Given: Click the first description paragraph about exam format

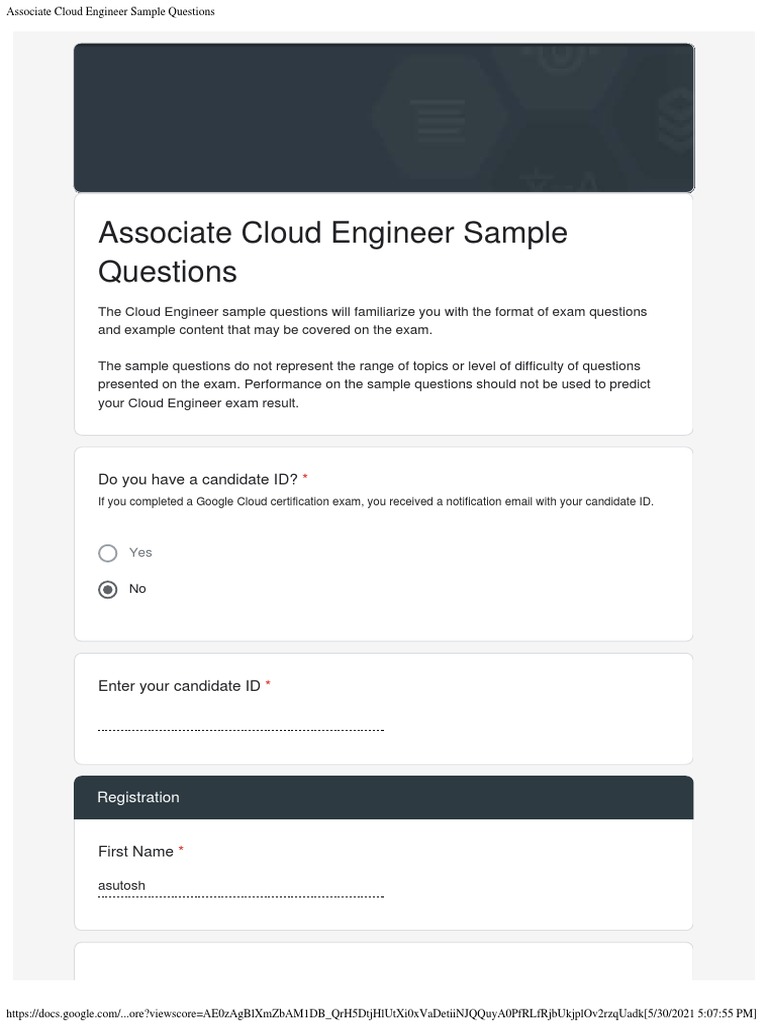Looking at the screenshot, I should coord(372,321).
